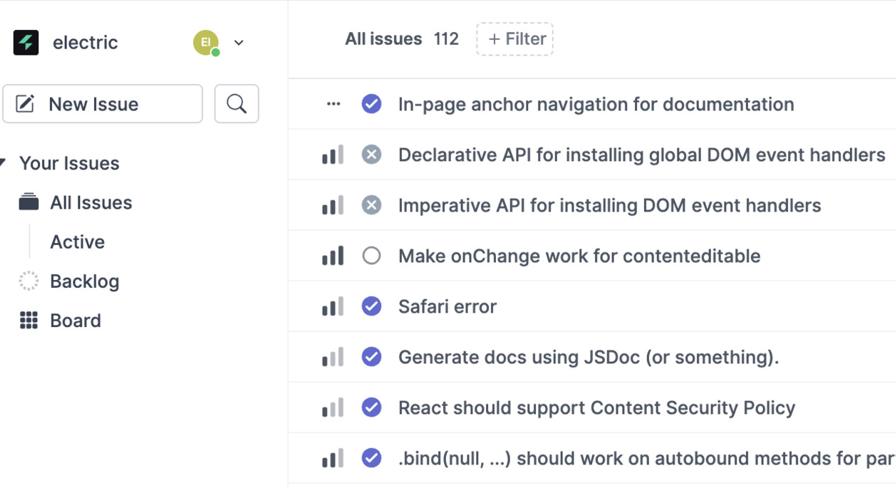The width and height of the screenshot is (896, 488).
Task: Click priority icon for Content Security Policy issue
Action: coord(333,408)
